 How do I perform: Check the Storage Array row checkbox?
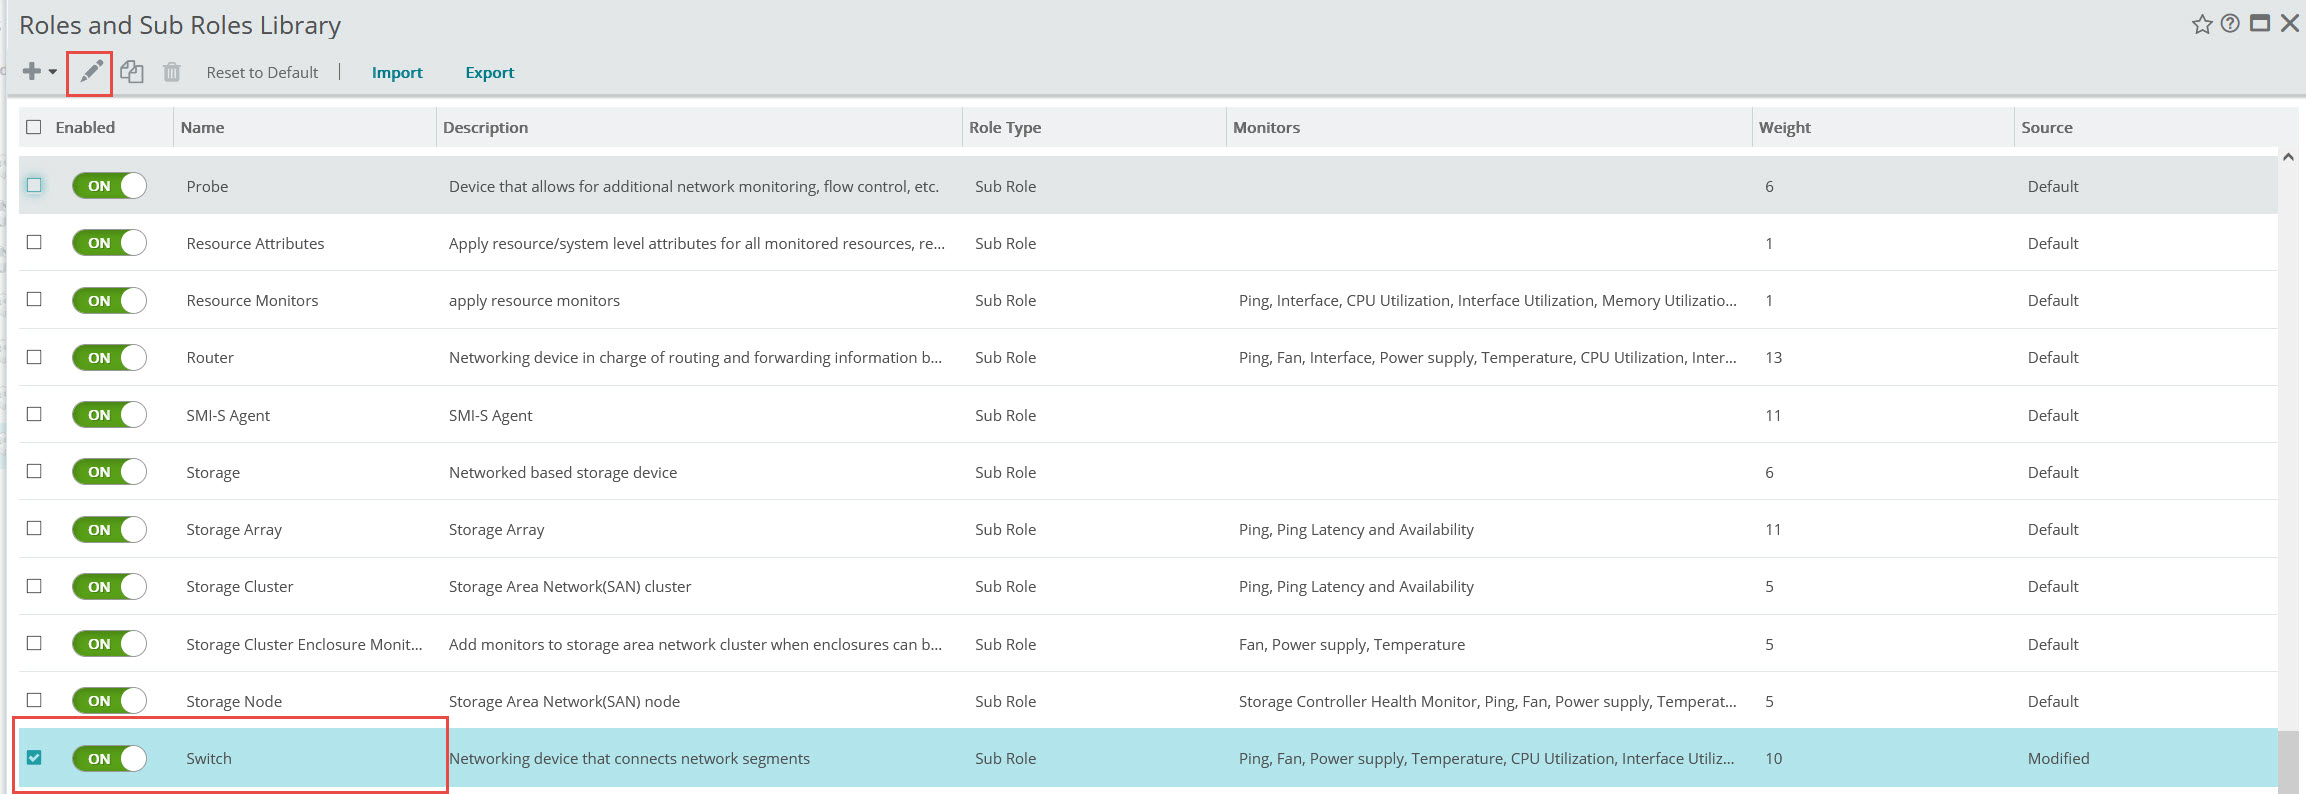(x=34, y=528)
